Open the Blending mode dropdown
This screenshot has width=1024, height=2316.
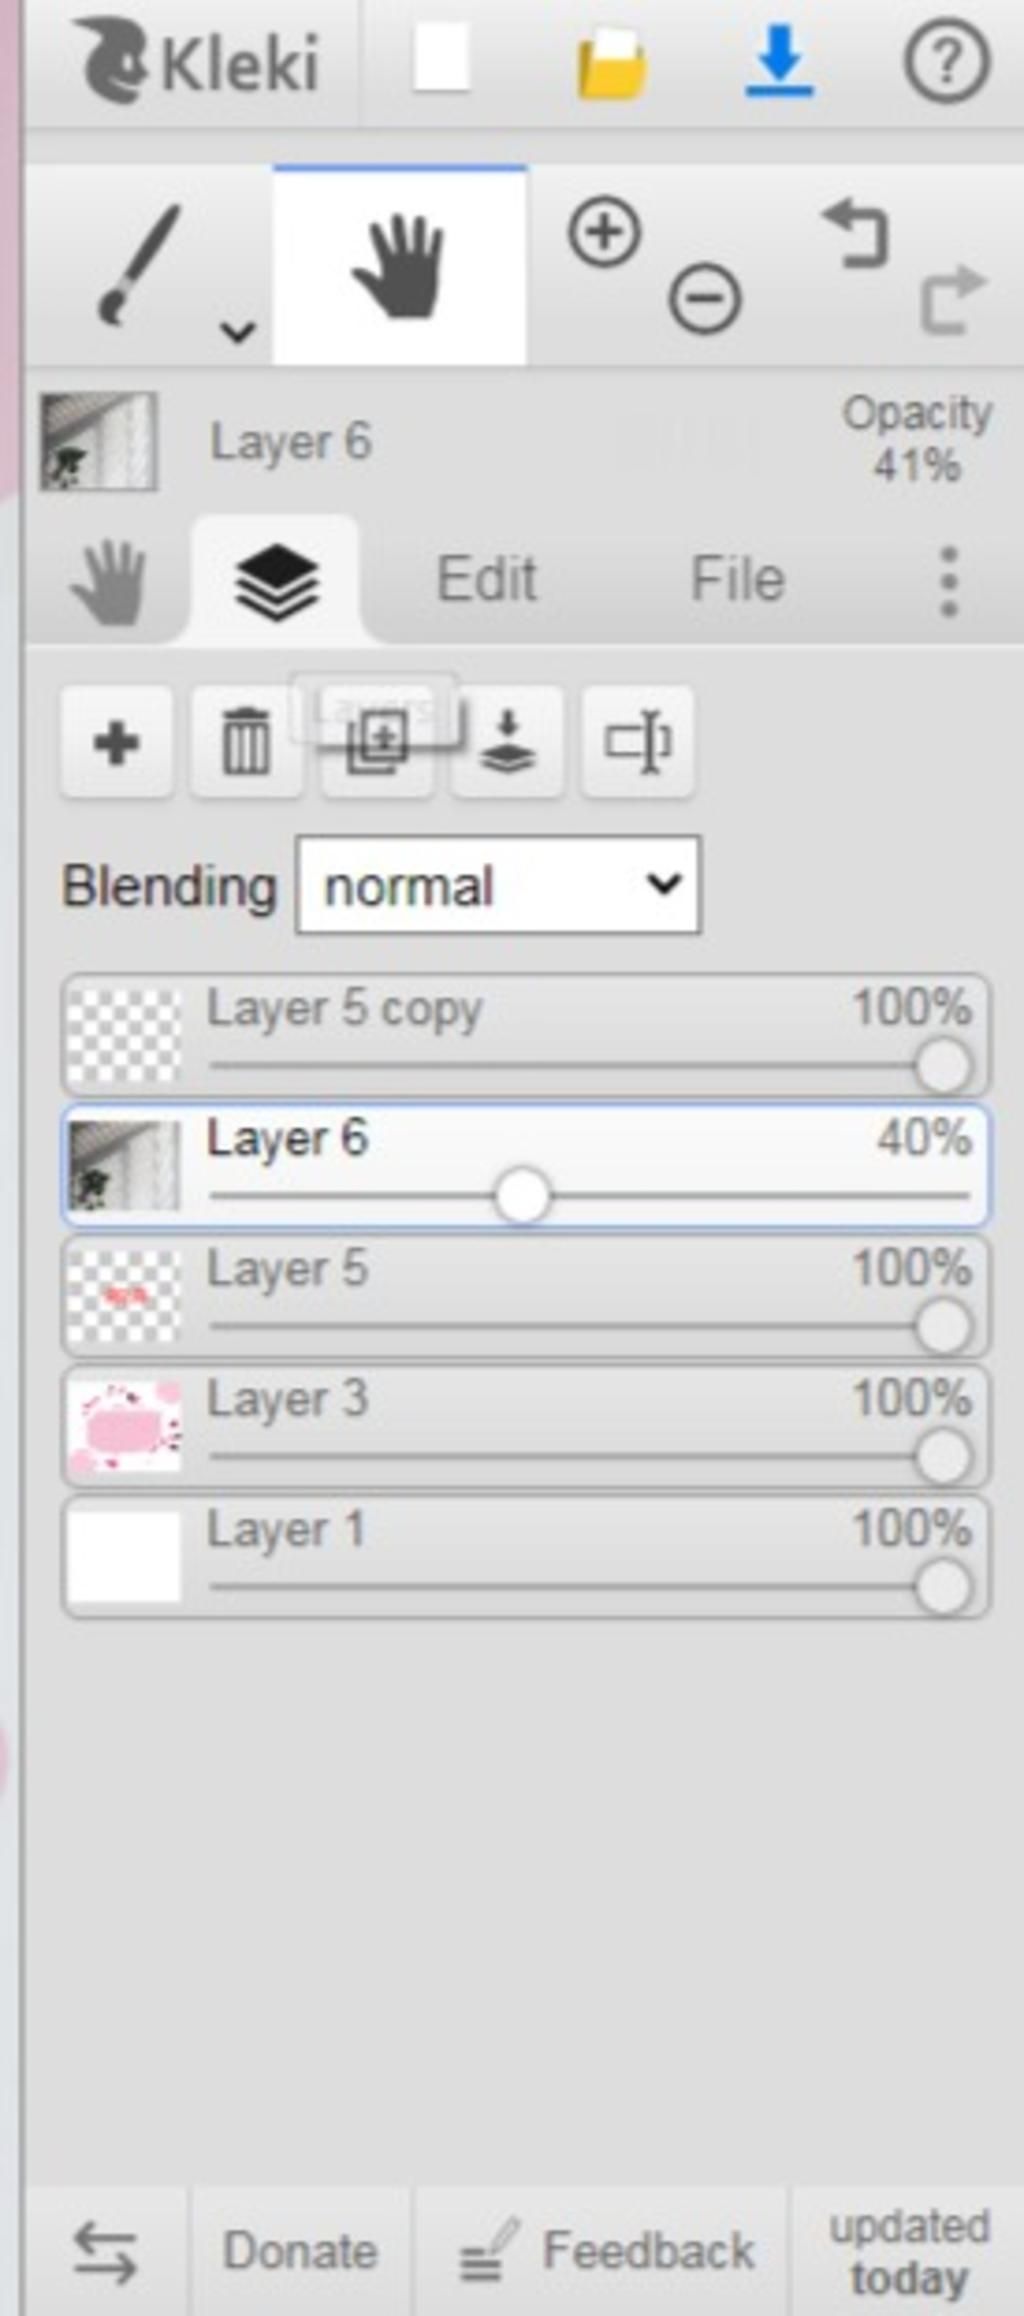pos(498,886)
